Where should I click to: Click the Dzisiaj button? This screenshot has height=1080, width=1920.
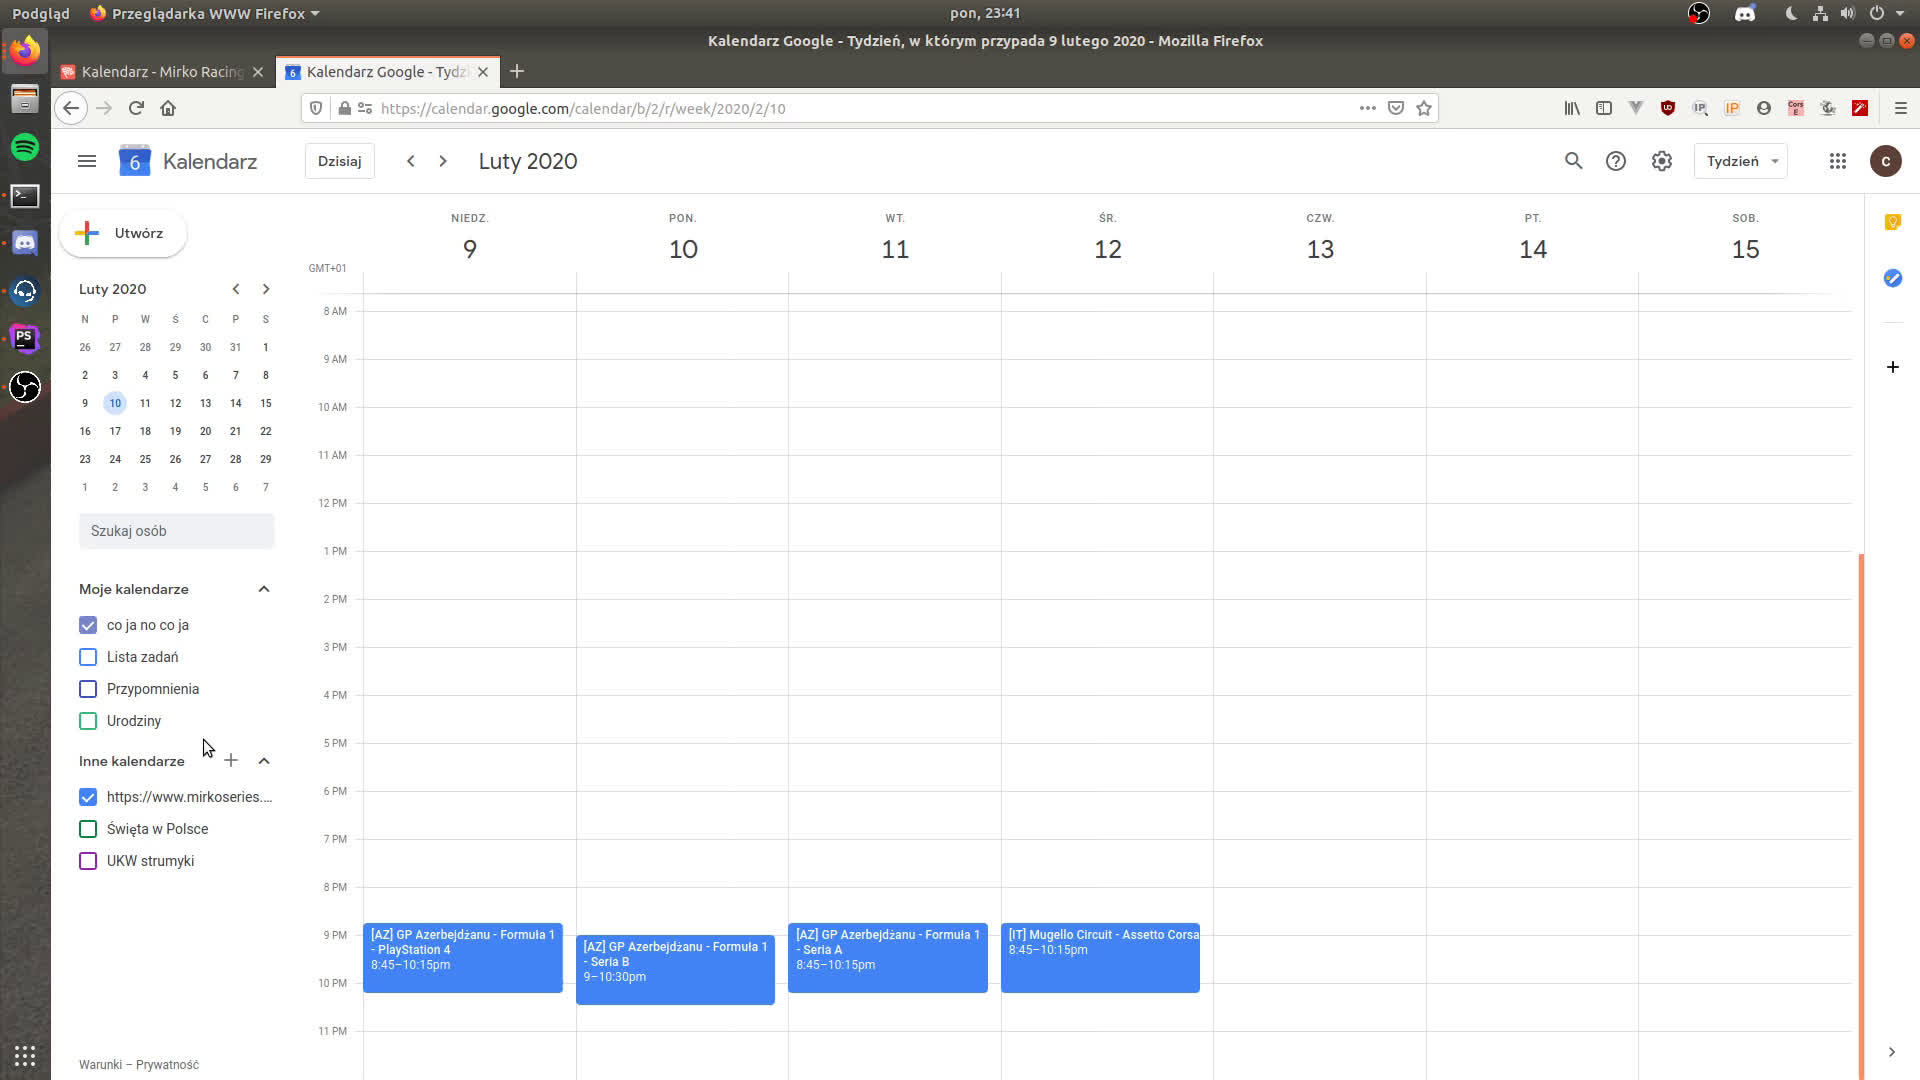pos(339,161)
